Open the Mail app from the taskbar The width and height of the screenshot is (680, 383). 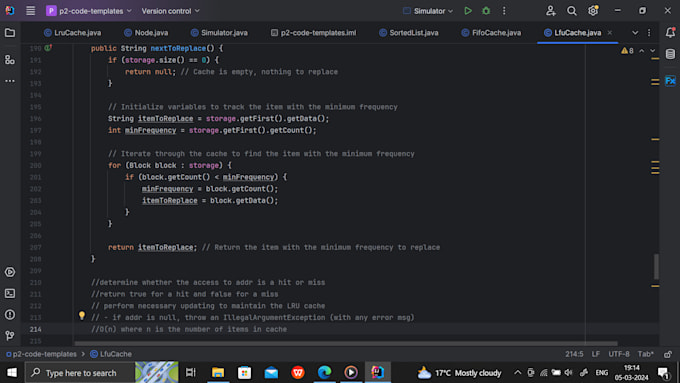tap(271, 373)
